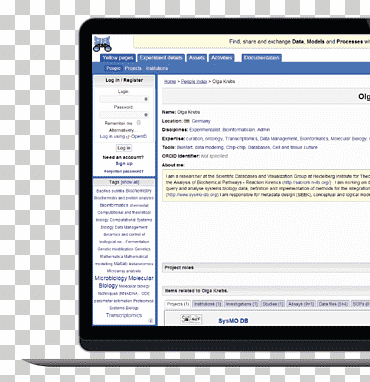
Task: Click the Experimentalist discipline link
Action: (205, 130)
